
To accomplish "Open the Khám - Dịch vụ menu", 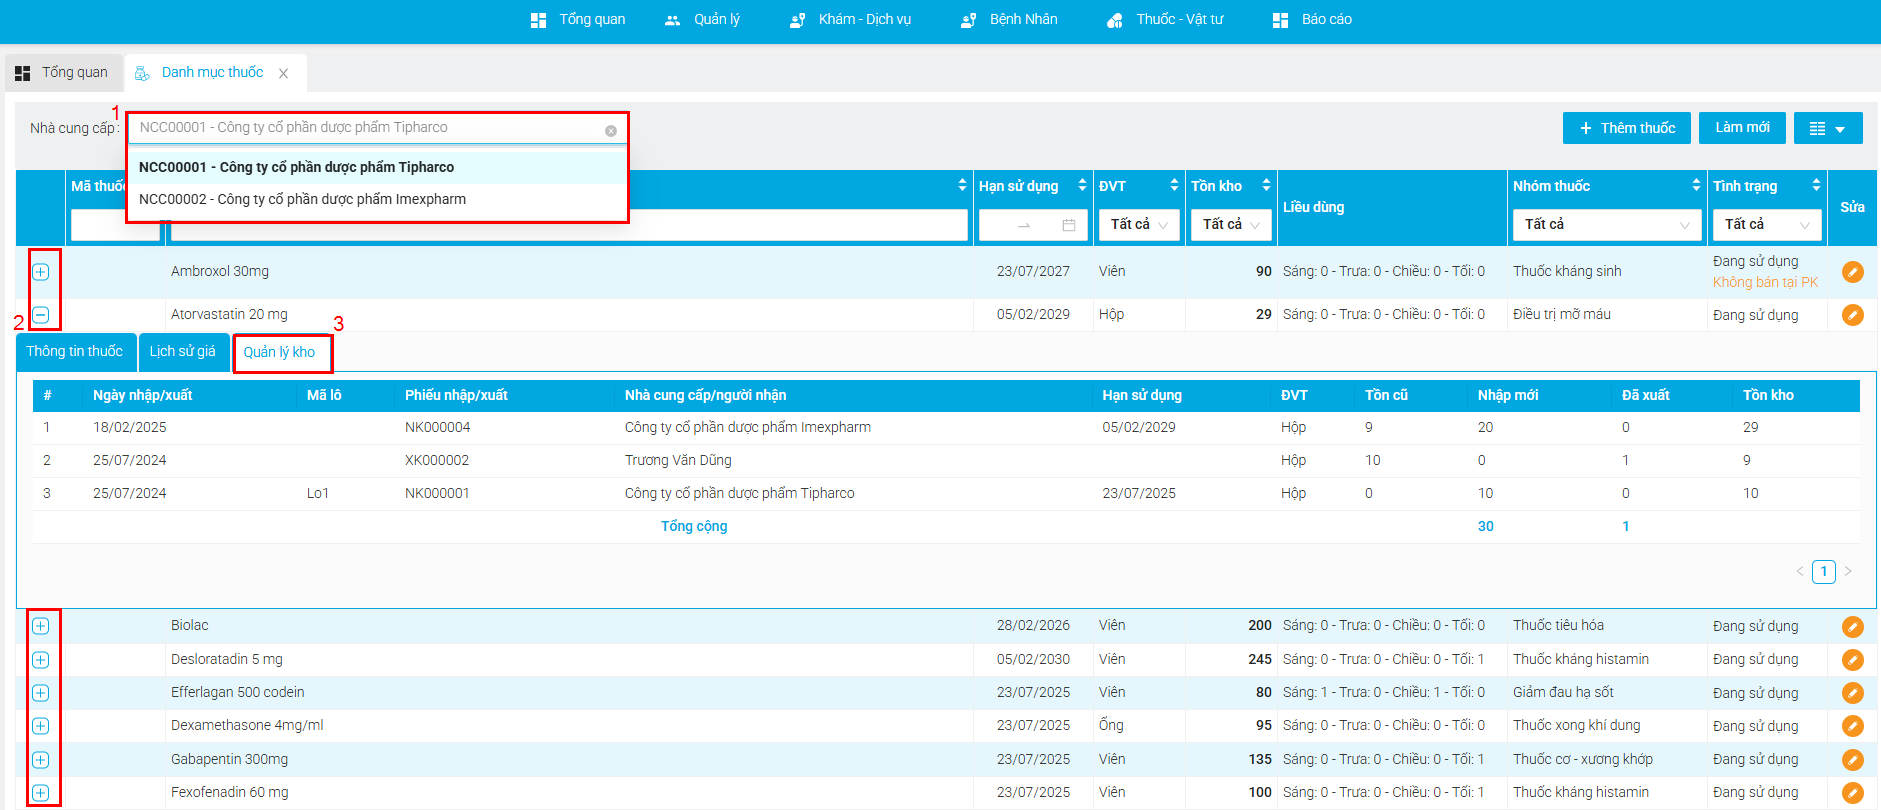I will click(x=851, y=20).
